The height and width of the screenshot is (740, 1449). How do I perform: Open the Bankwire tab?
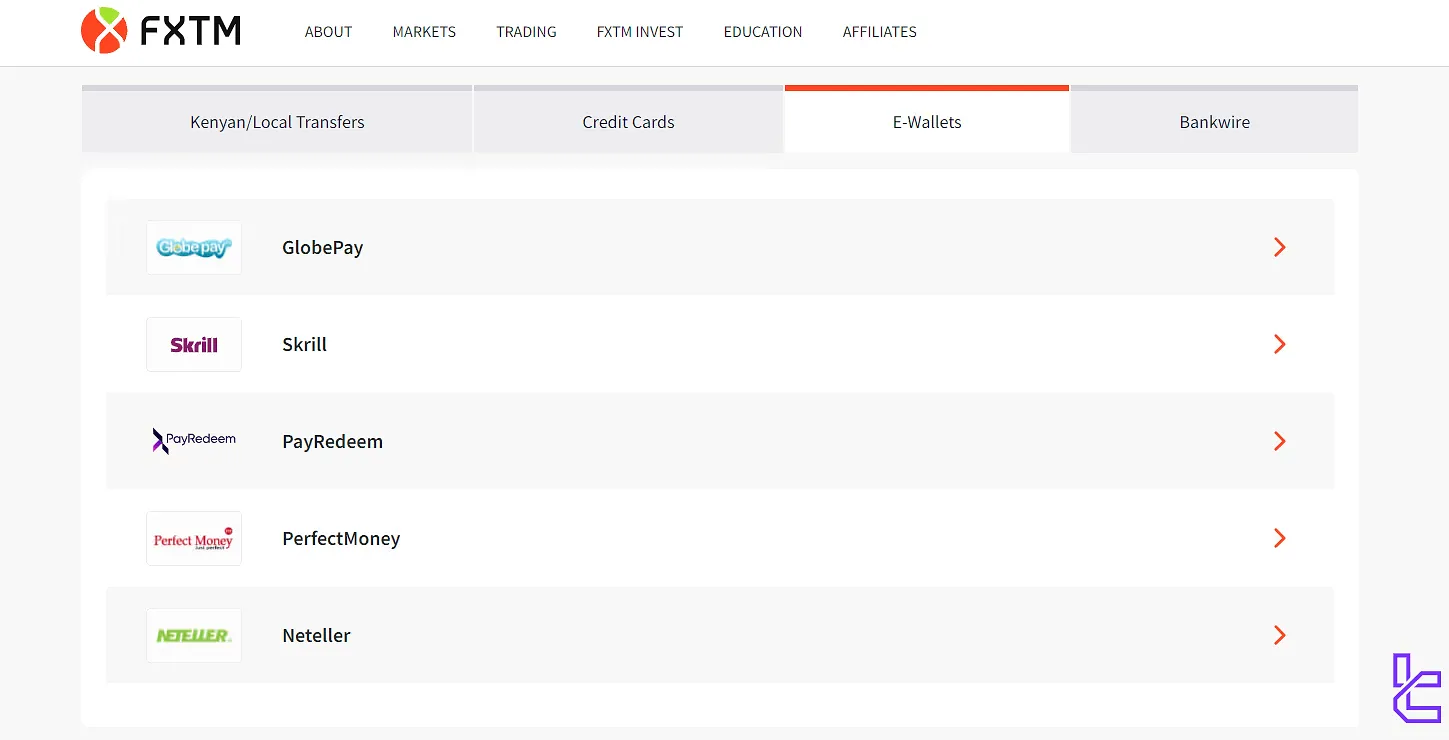(x=1214, y=122)
